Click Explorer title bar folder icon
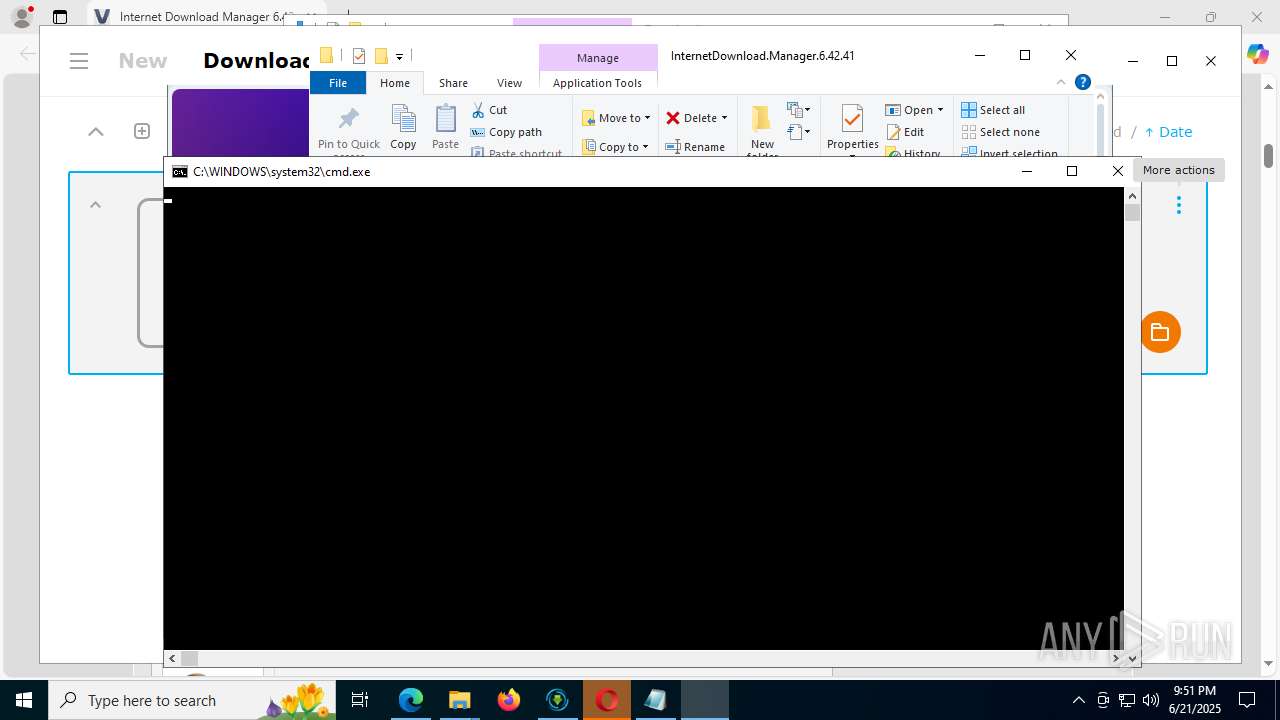 point(326,55)
